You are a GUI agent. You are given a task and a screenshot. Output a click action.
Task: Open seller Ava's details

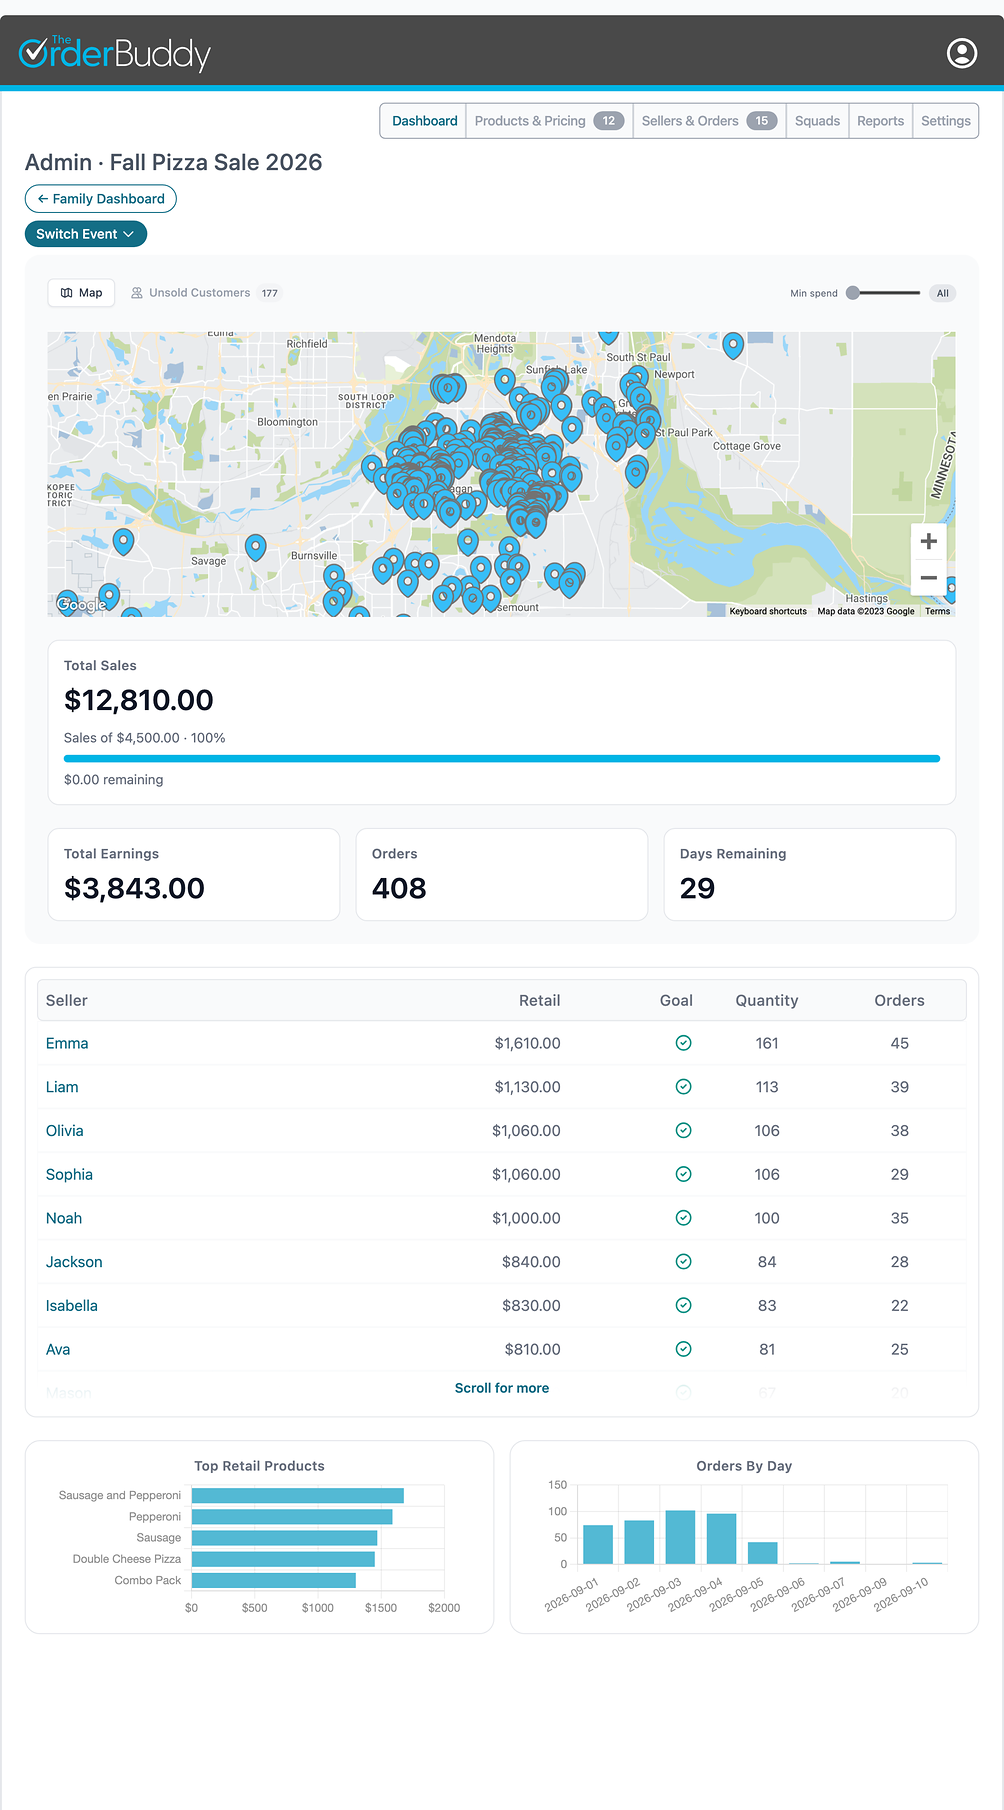tap(58, 1349)
